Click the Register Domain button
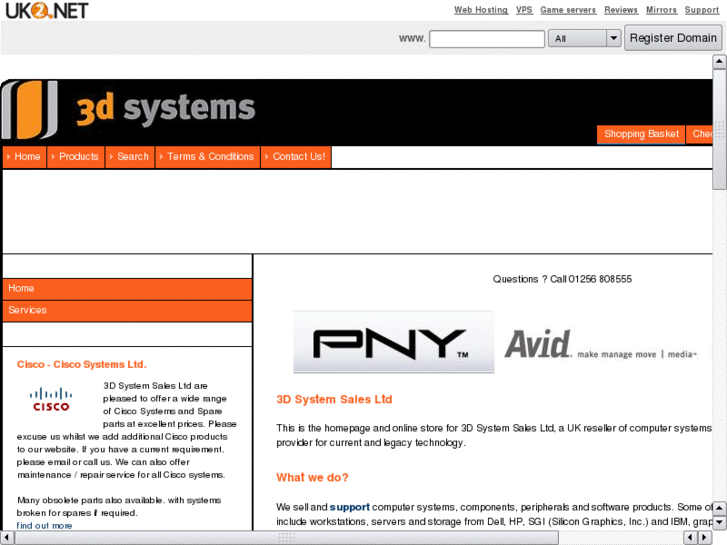 tap(673, 38)
